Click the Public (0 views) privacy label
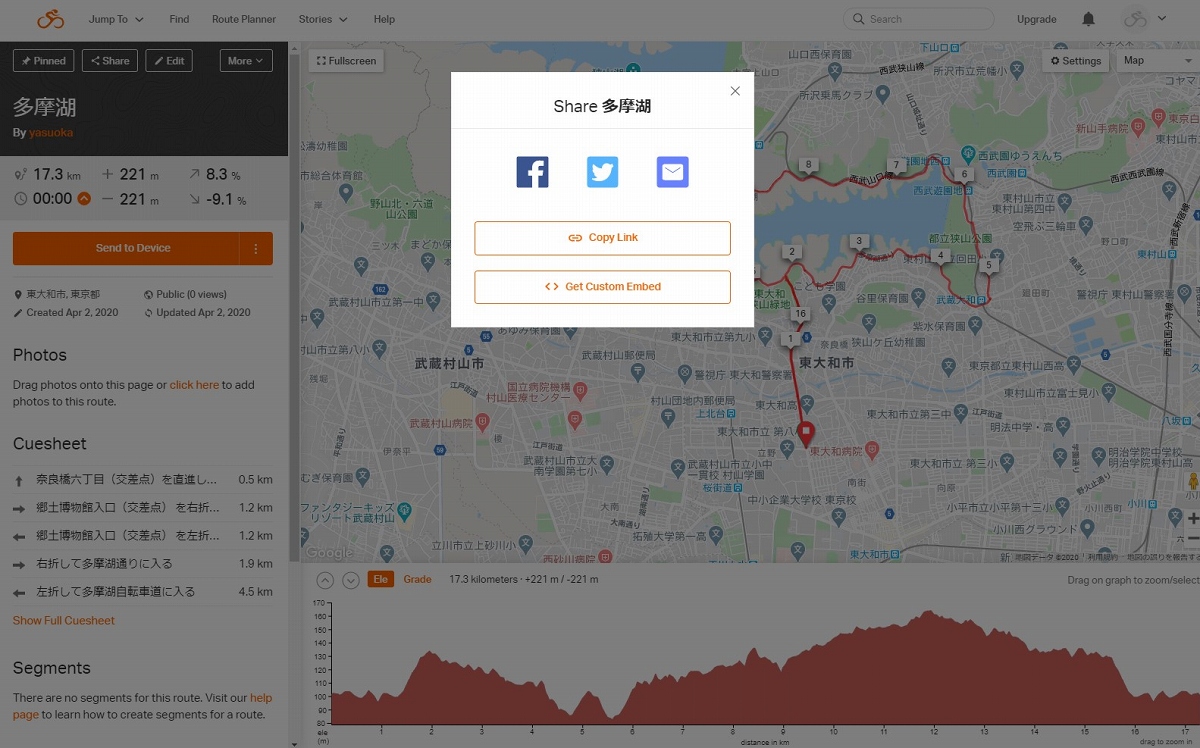Viewport: 1200px width, 748px height. pyautogui.click(x=186, y=295)
